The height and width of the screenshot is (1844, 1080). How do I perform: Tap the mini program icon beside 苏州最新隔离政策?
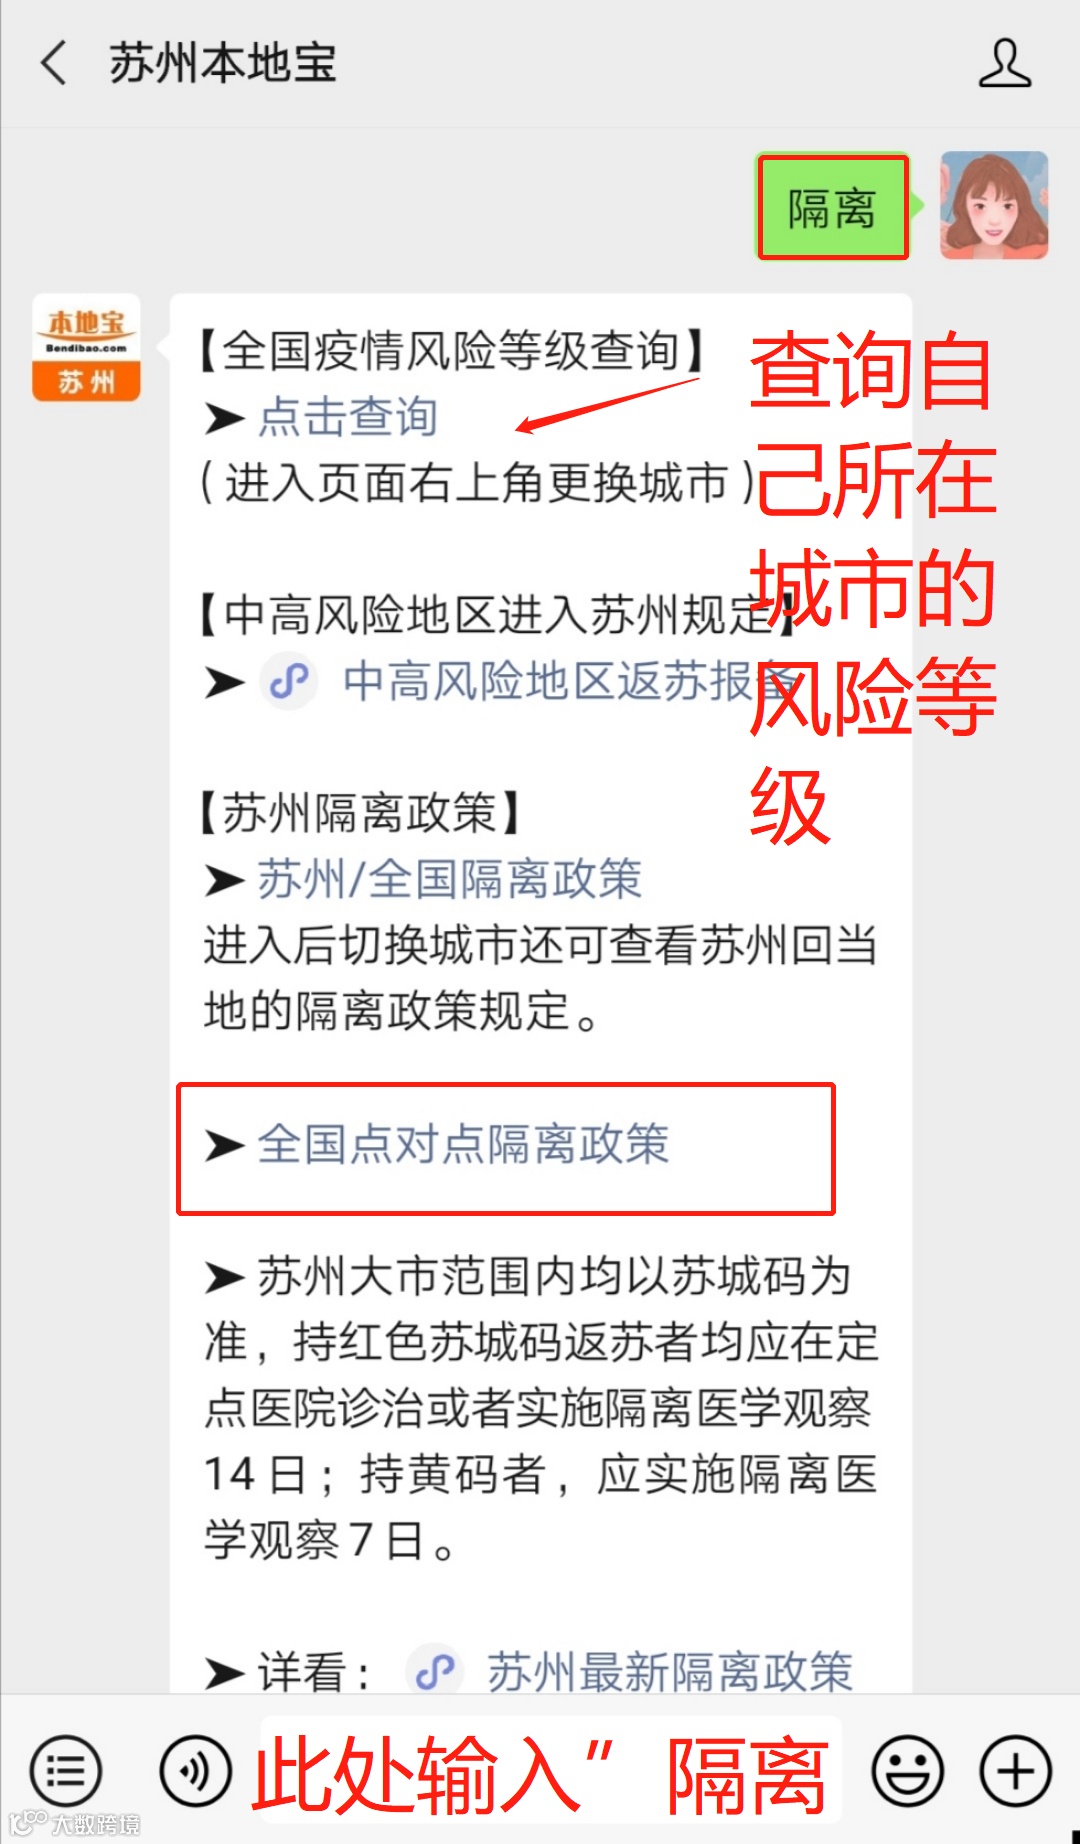(435, 1672)
